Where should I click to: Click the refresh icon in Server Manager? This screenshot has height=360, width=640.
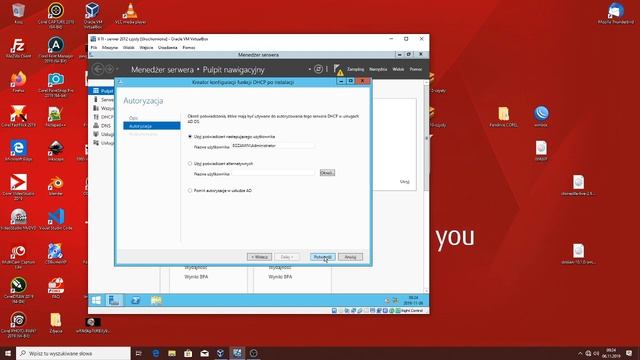pos(318,69)
